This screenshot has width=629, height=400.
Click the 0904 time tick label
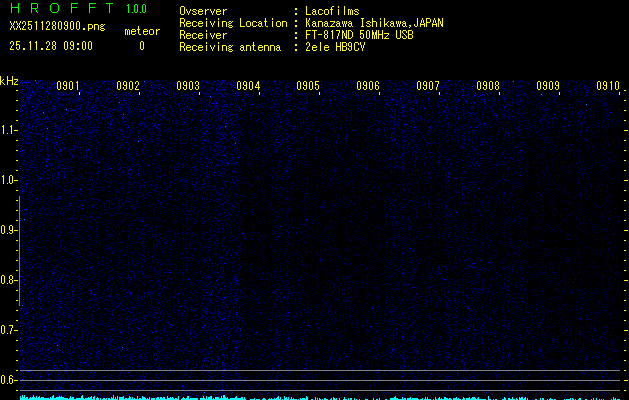click(248, 87)
